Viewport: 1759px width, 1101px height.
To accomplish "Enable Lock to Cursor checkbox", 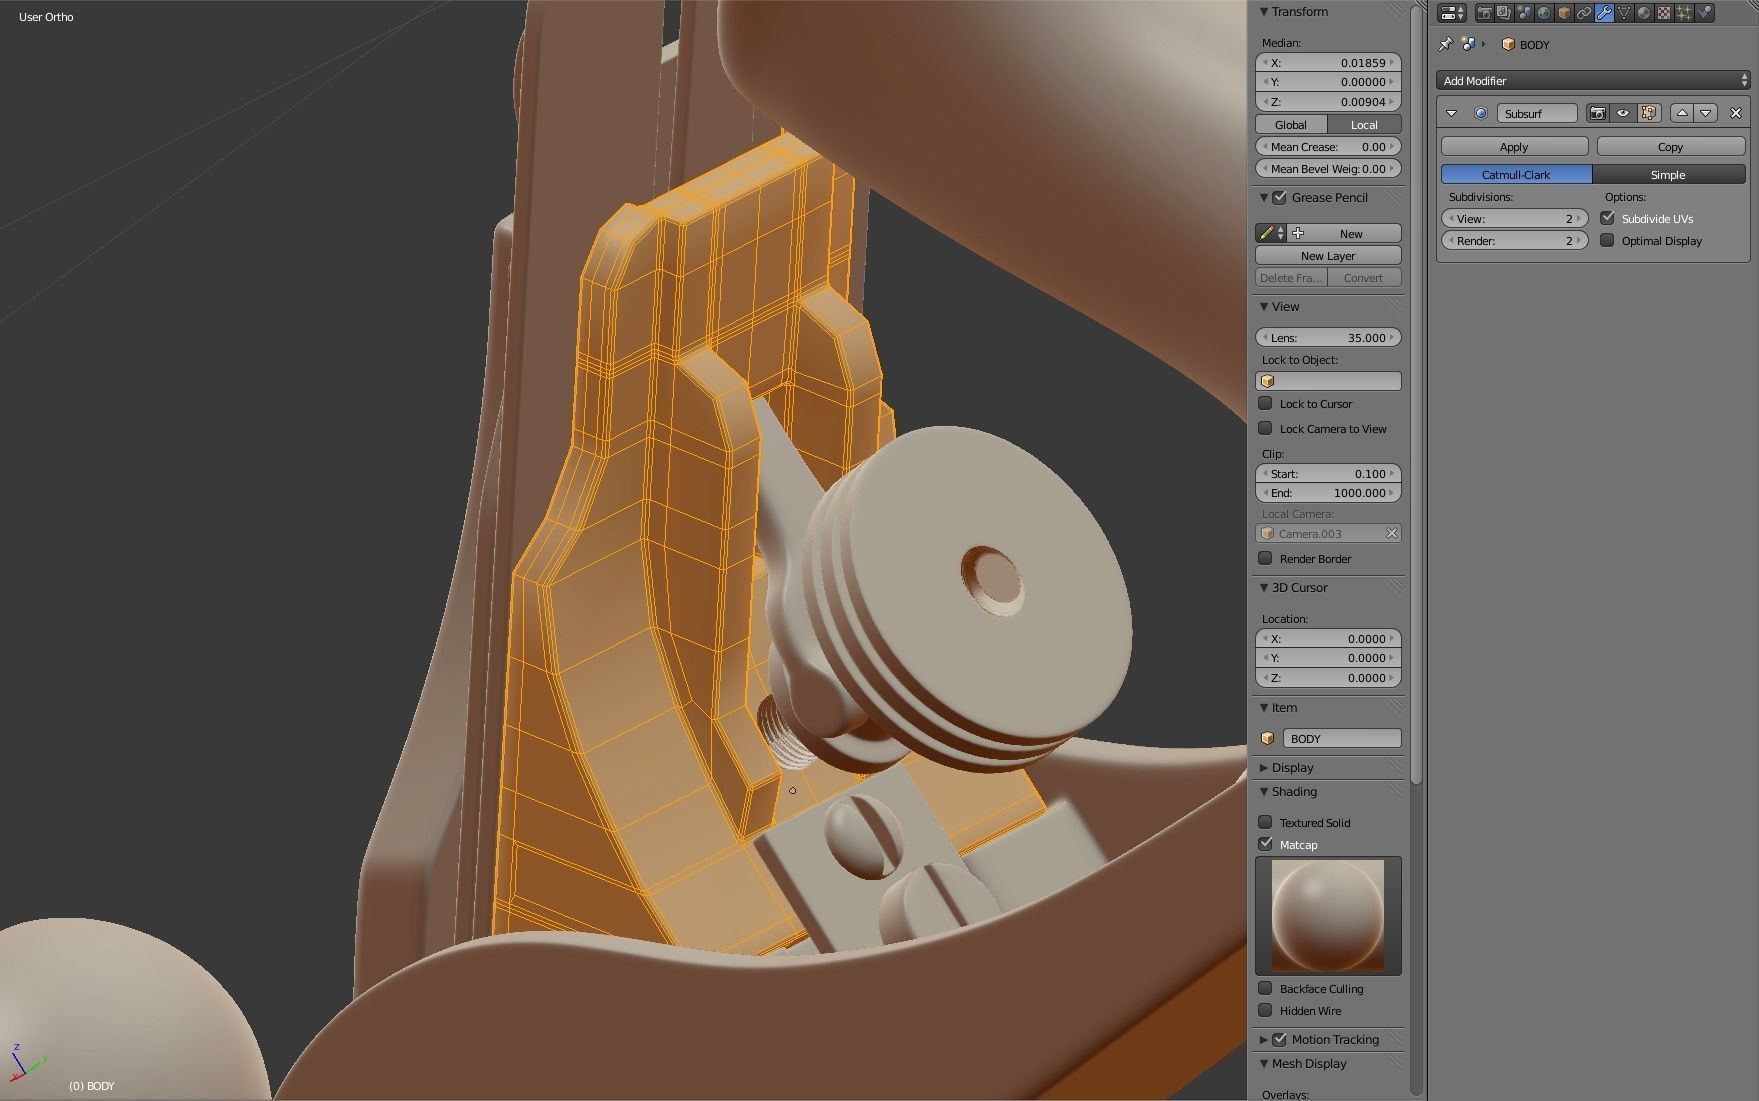I will tap(1266, 403).
